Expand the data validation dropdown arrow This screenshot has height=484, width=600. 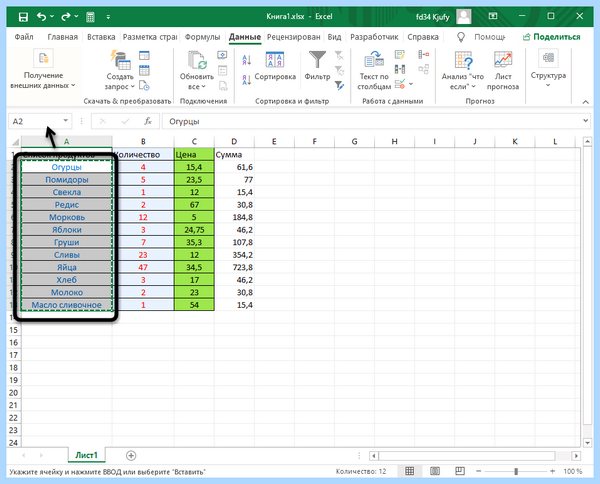click(x=411, y=84)
